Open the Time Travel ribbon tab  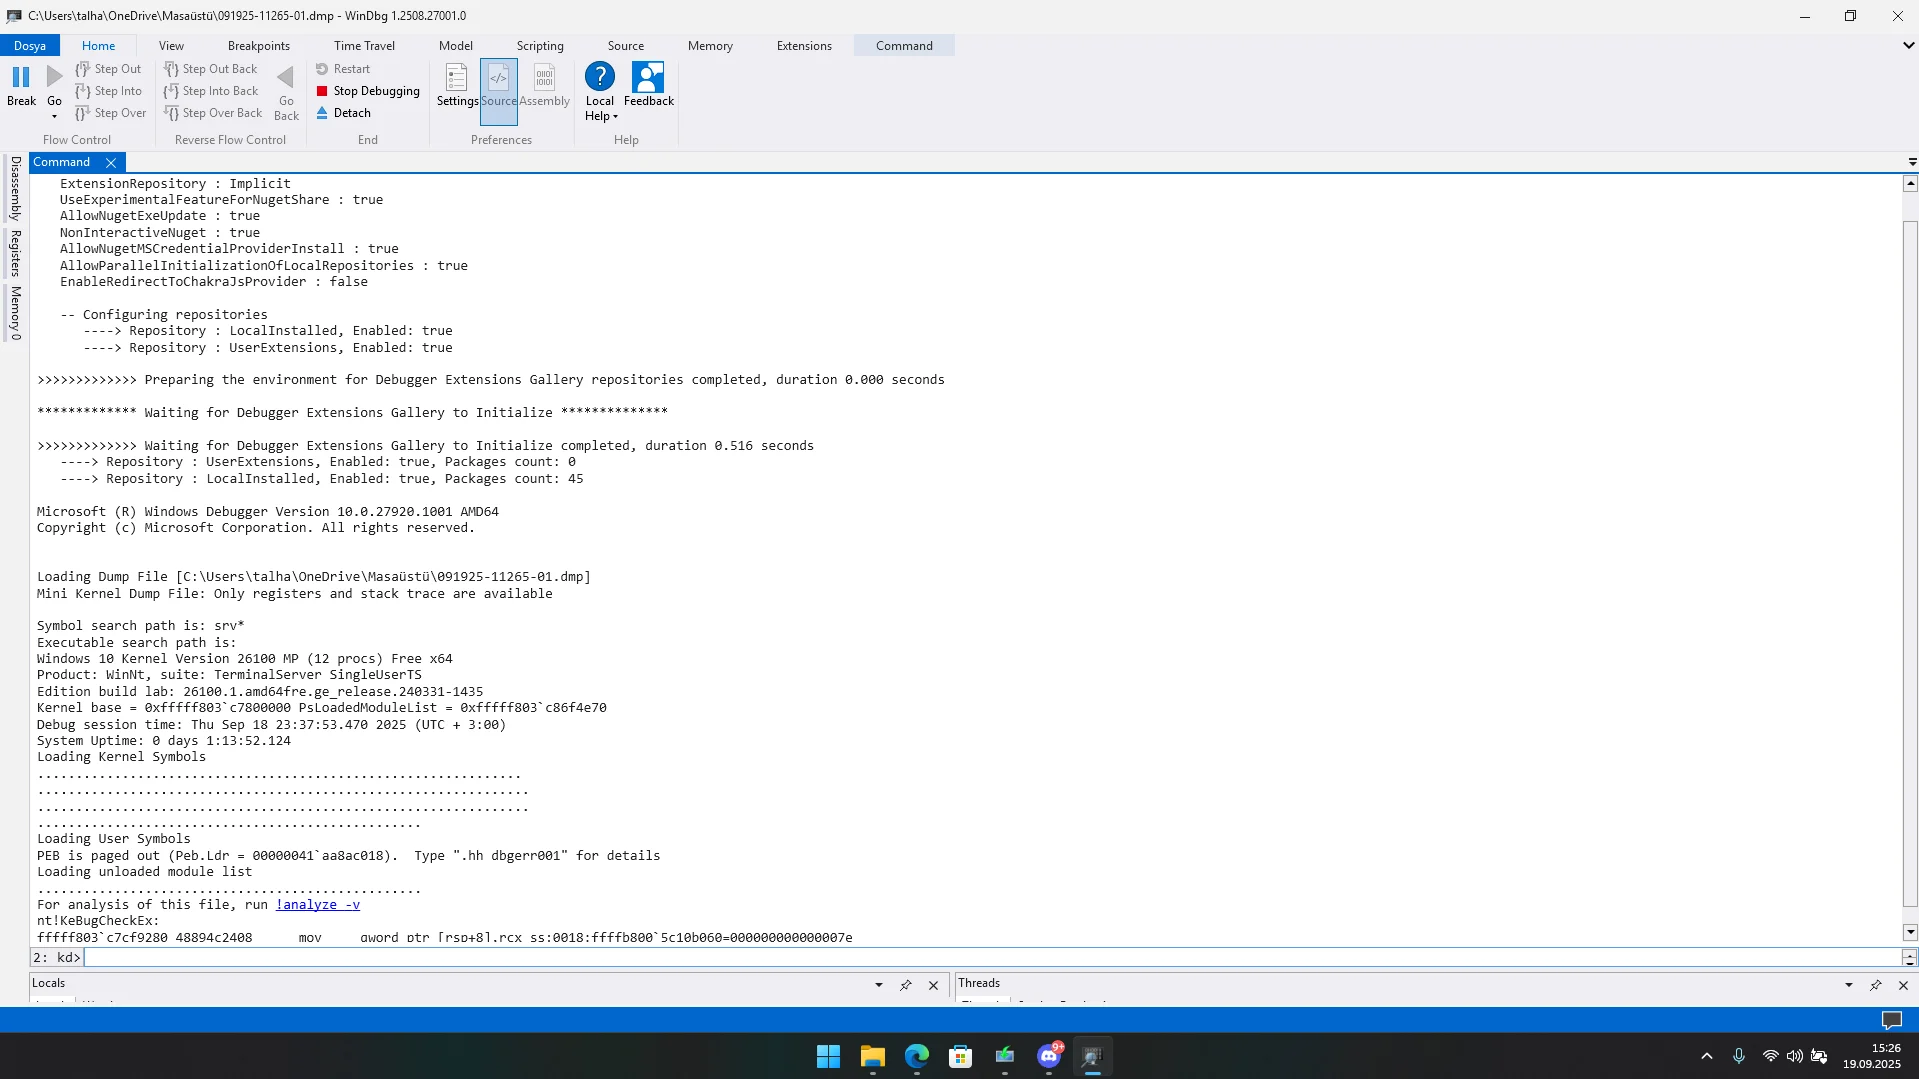(x=364, y=46)
